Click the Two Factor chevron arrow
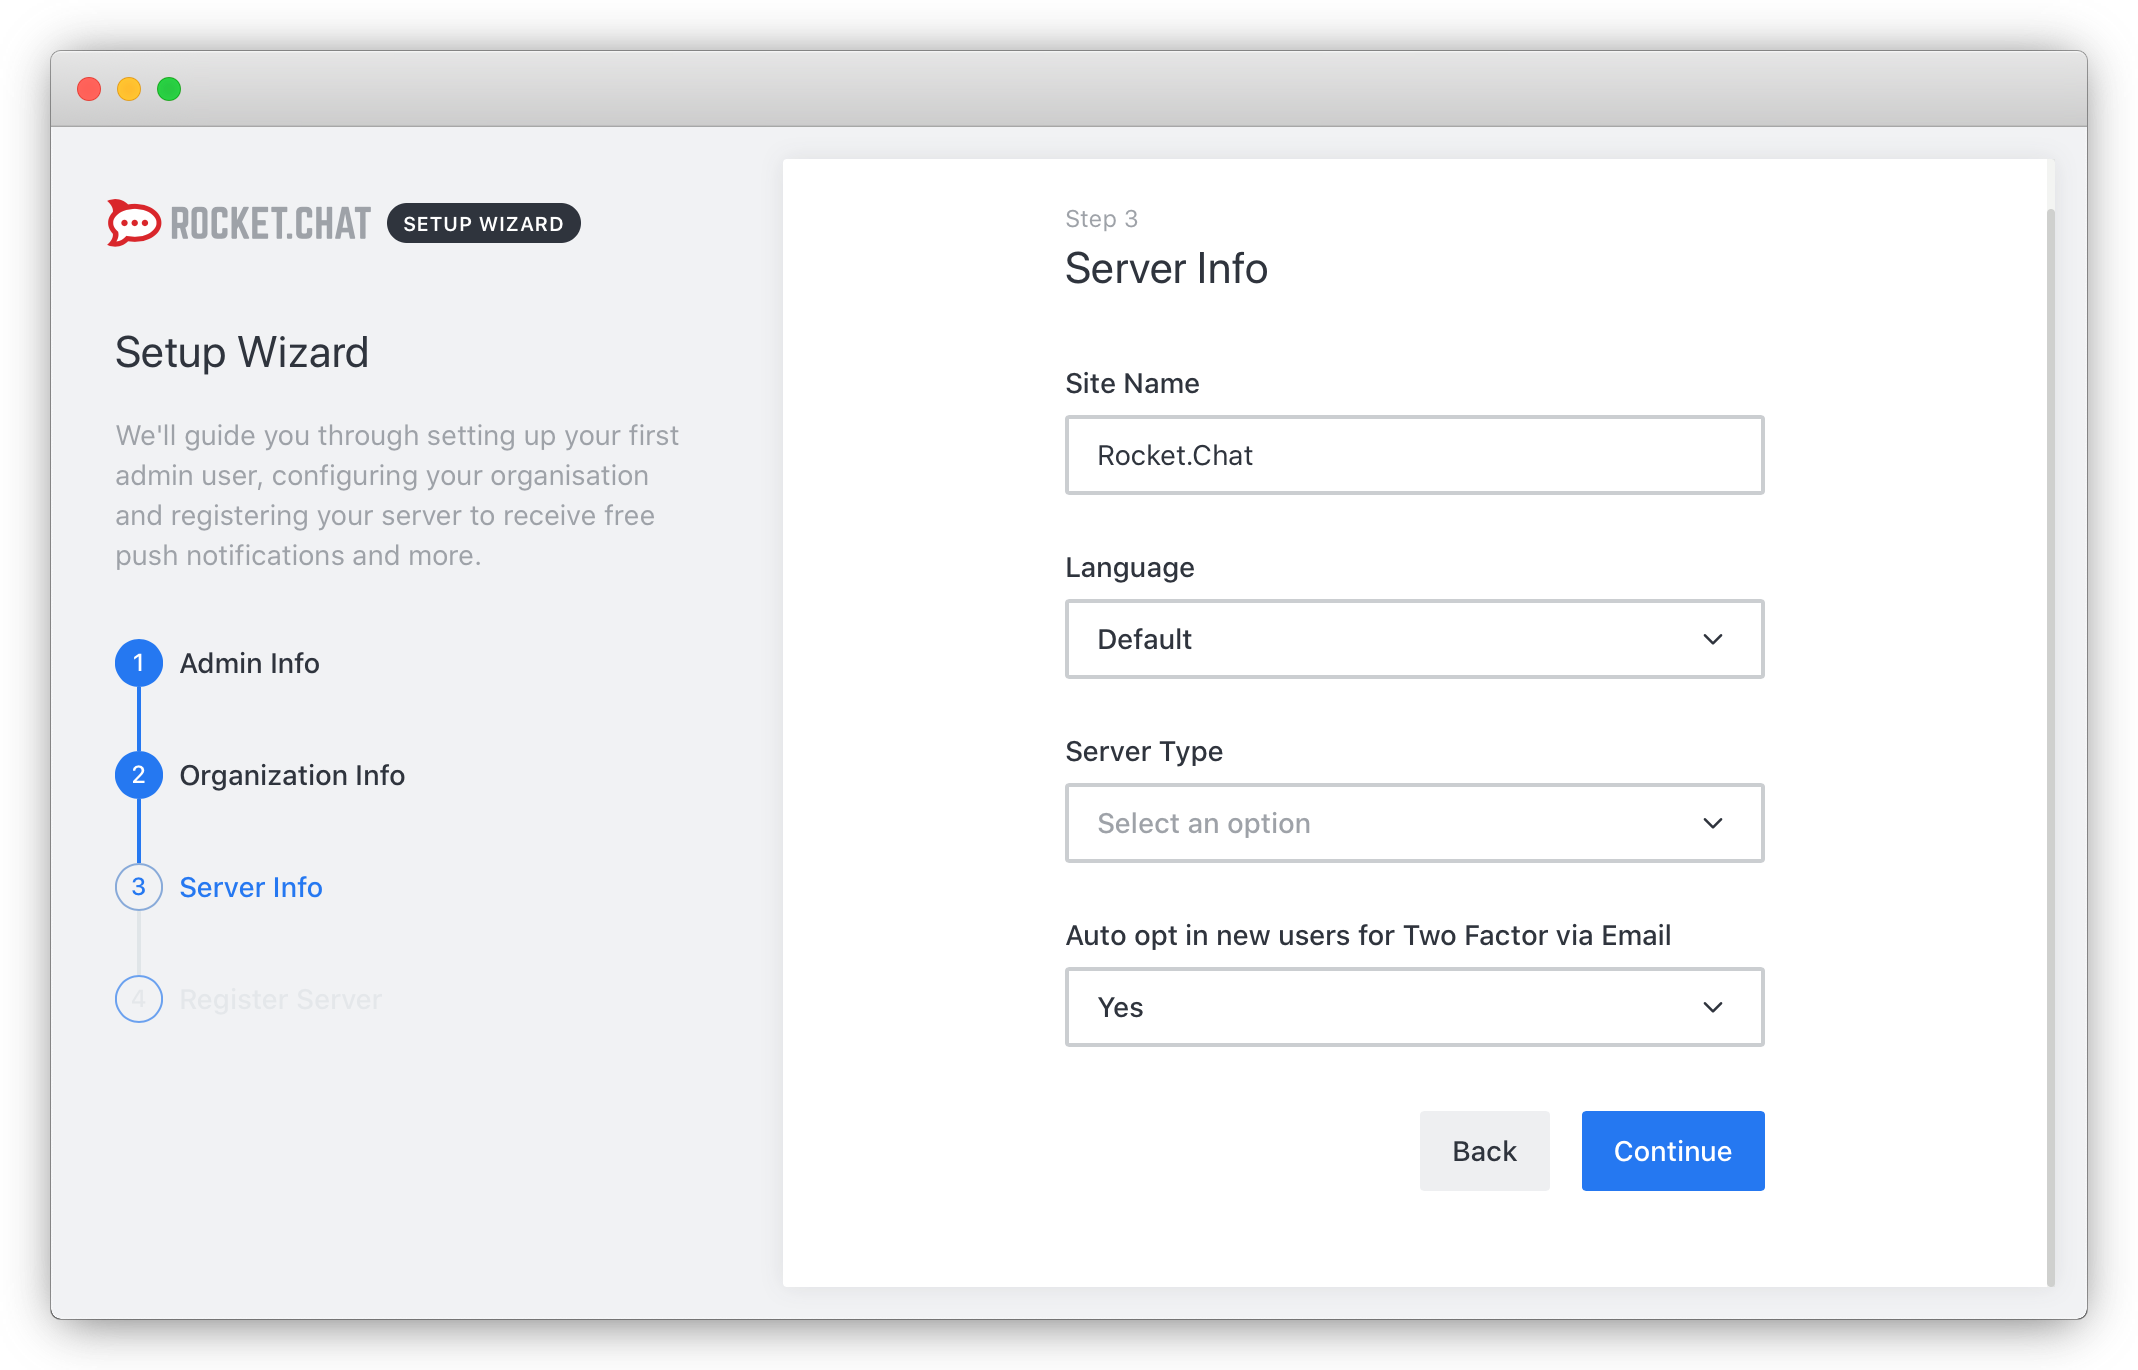Screen dimensions: 2138x1370 click(x=1712, y=1007)
